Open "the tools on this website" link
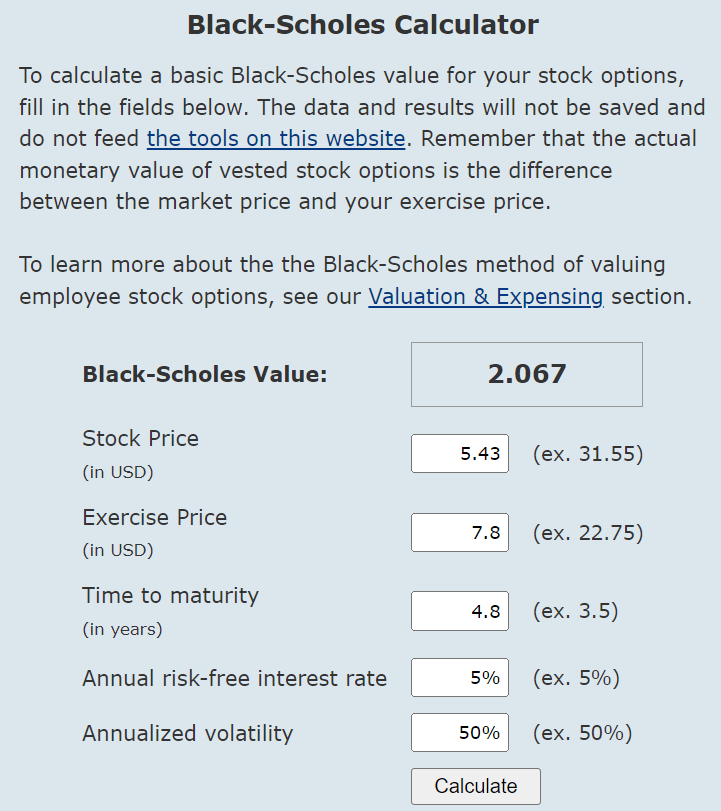 tap(276, 139)
